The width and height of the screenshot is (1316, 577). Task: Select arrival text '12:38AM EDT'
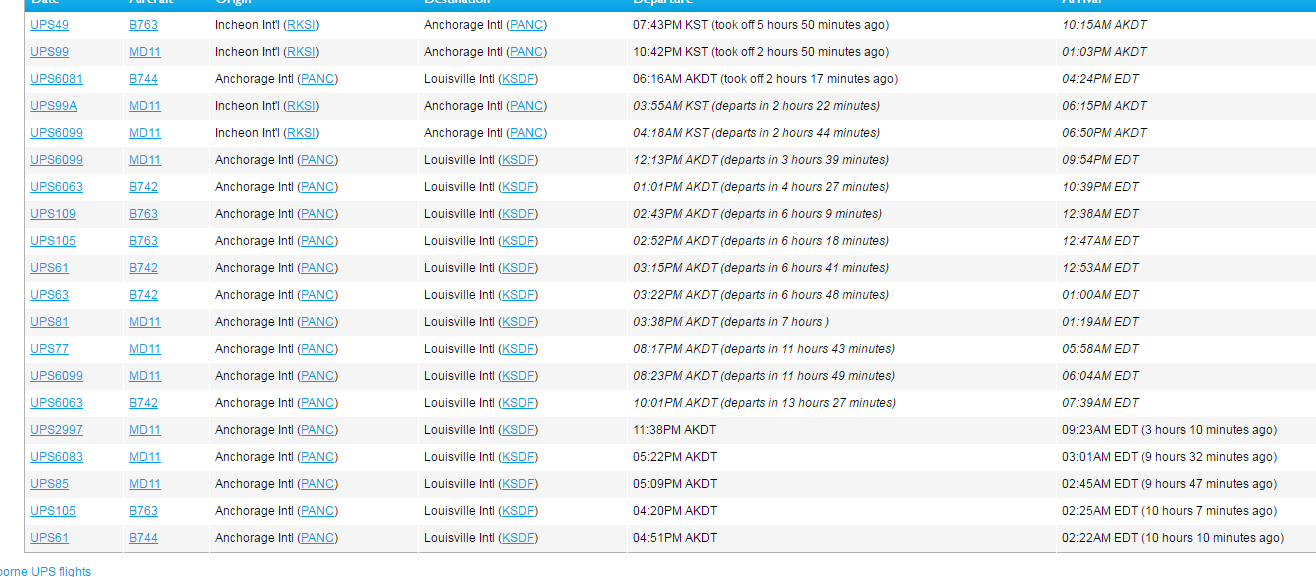tap(1100, 214)
